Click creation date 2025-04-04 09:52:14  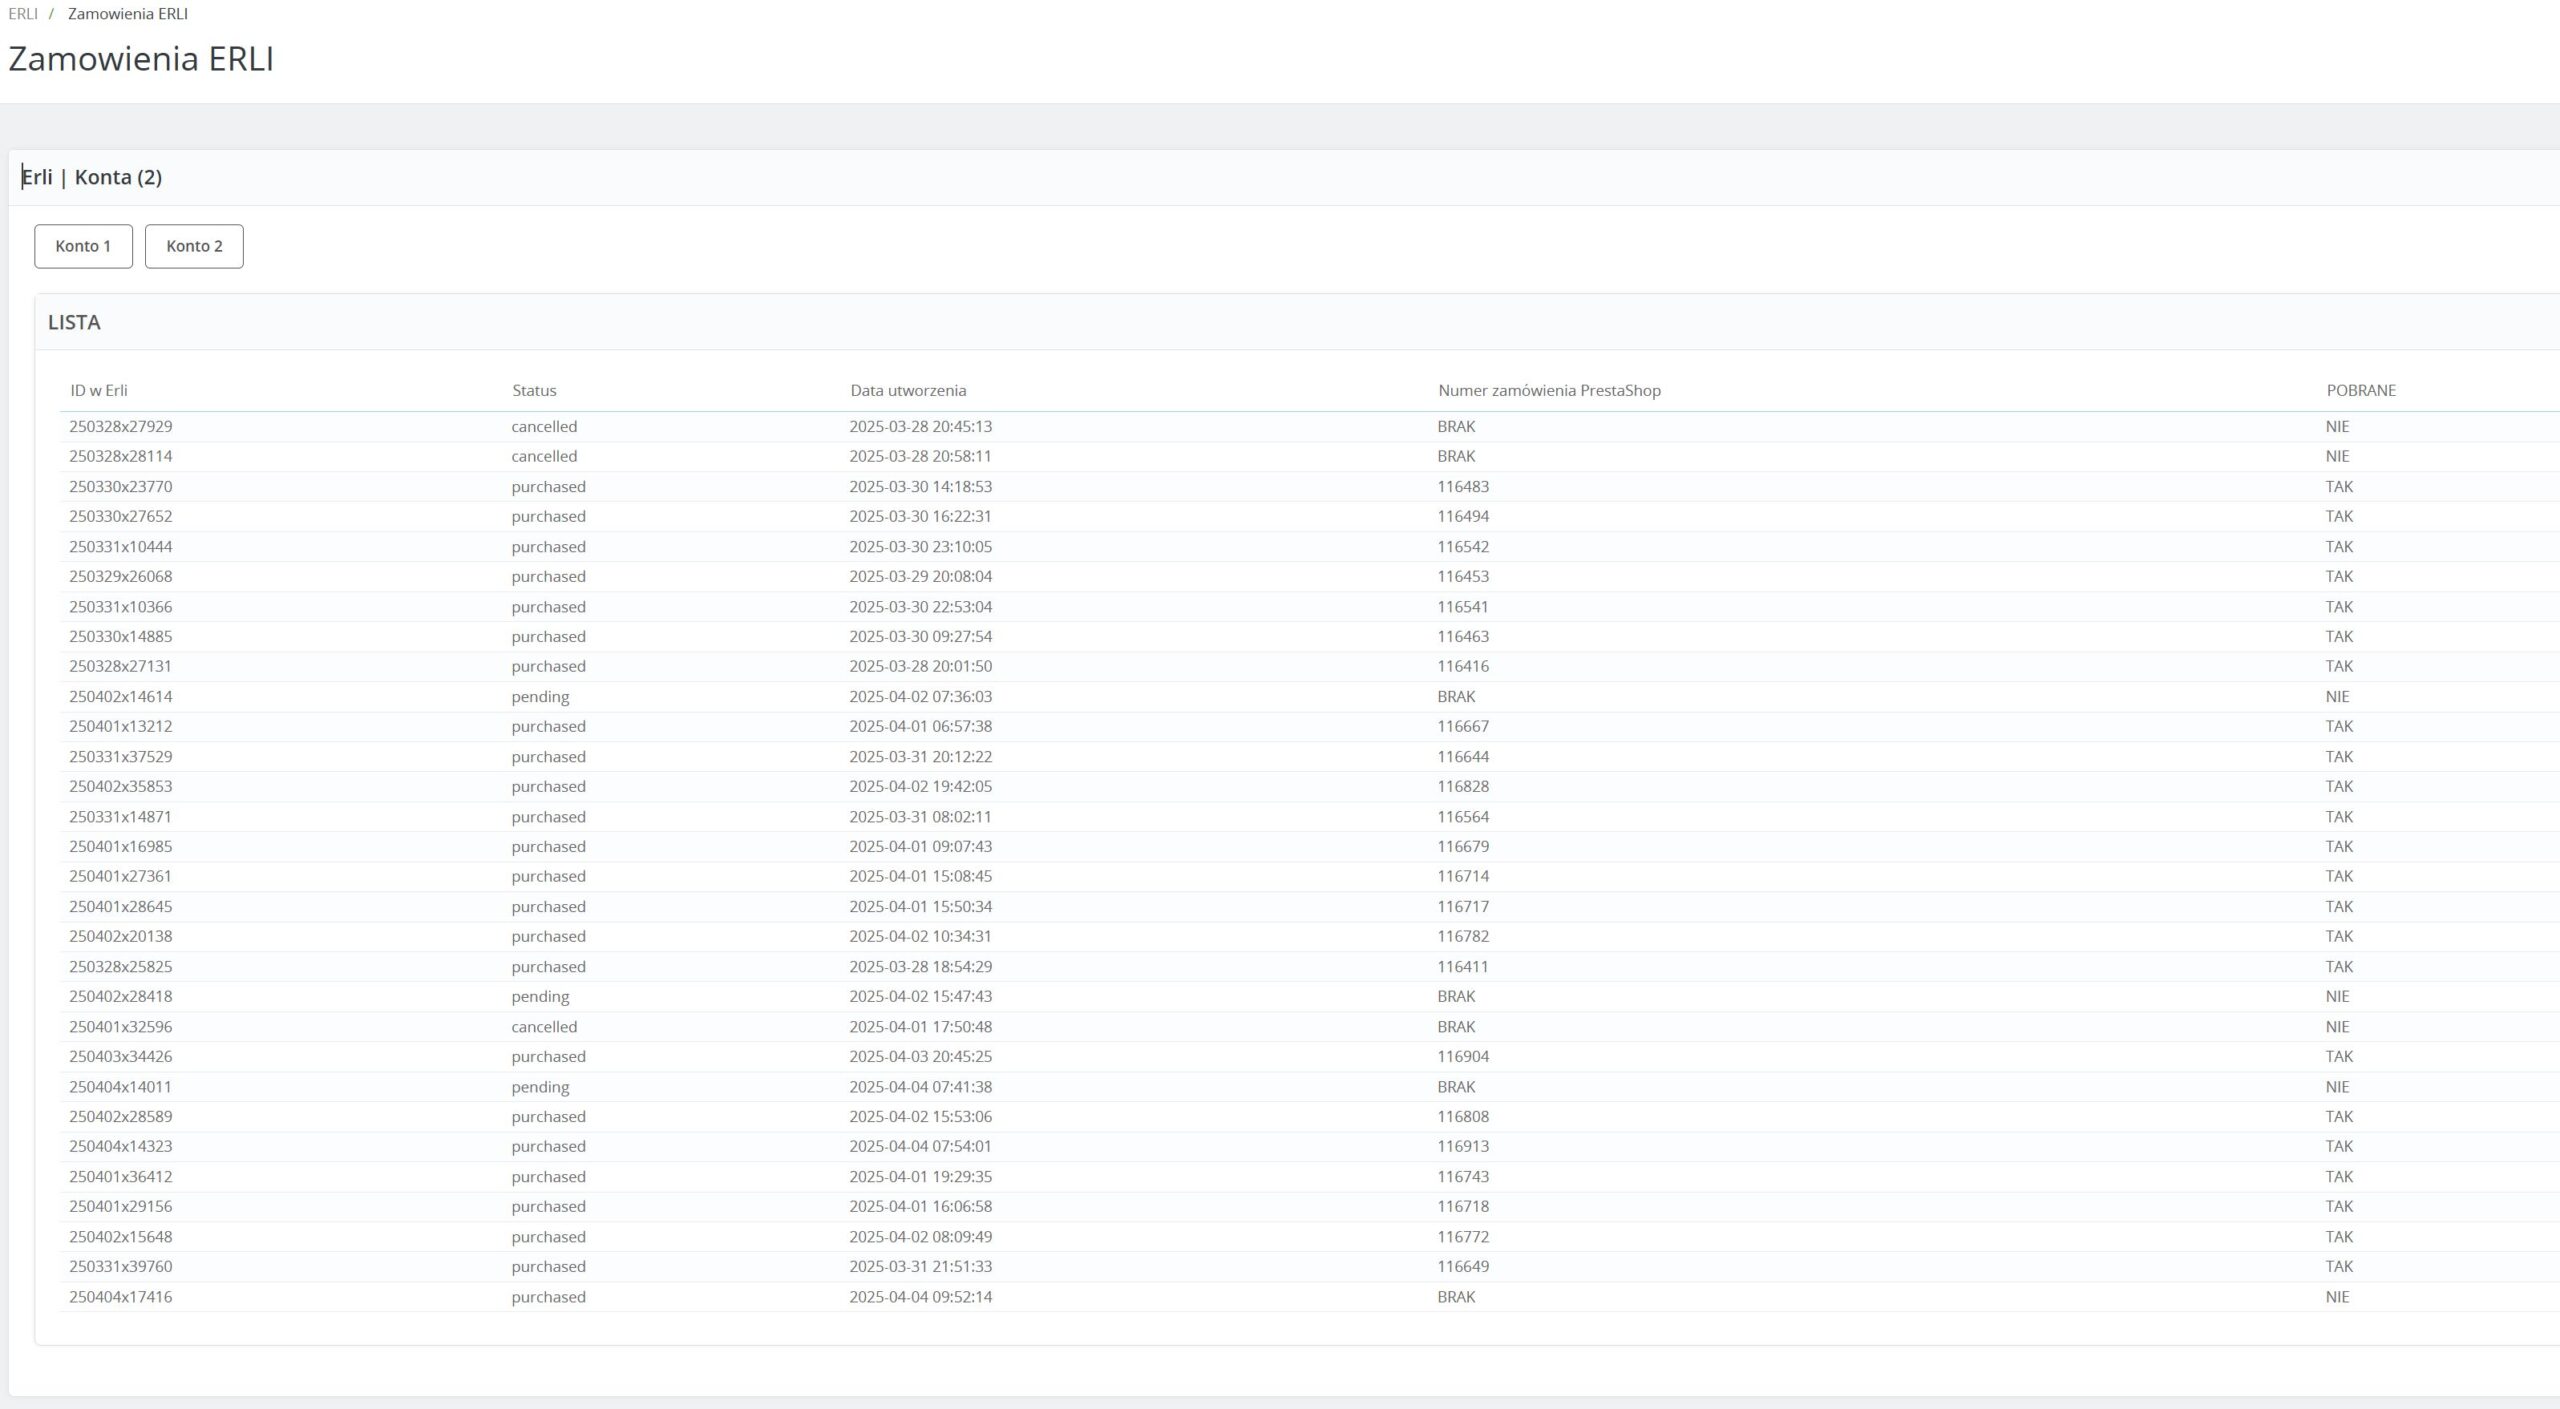point(921,1296)
